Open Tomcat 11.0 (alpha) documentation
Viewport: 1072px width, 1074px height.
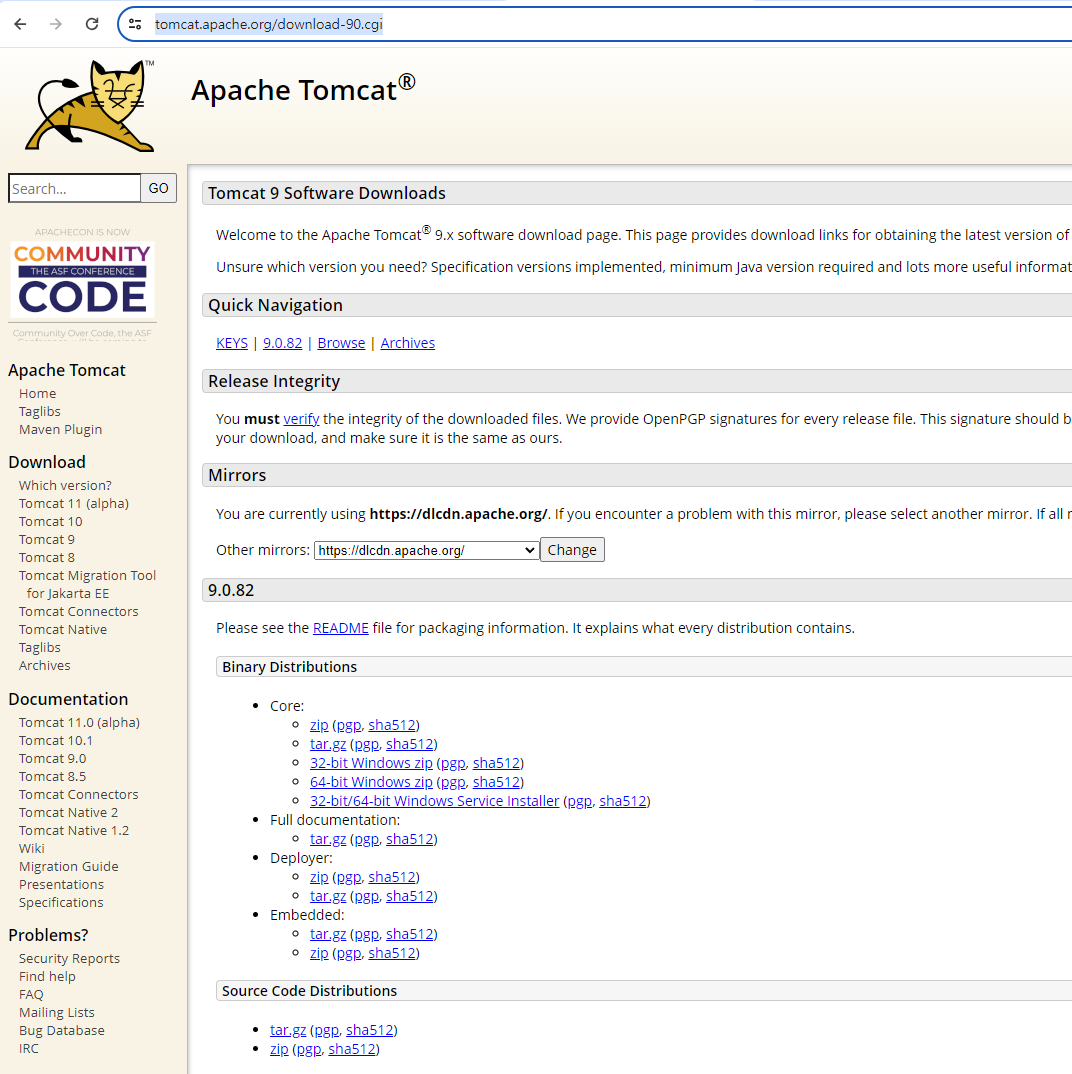point(79,722)
